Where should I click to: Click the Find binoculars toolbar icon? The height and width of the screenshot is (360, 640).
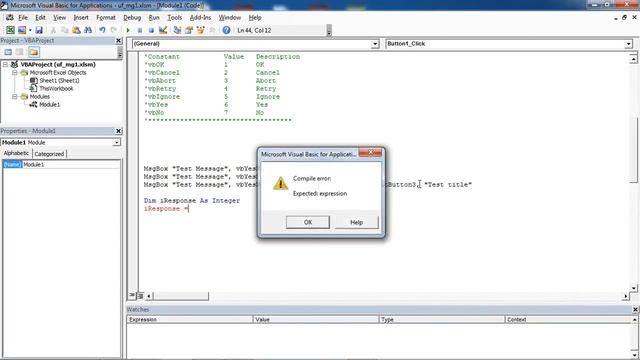[88, 30]
